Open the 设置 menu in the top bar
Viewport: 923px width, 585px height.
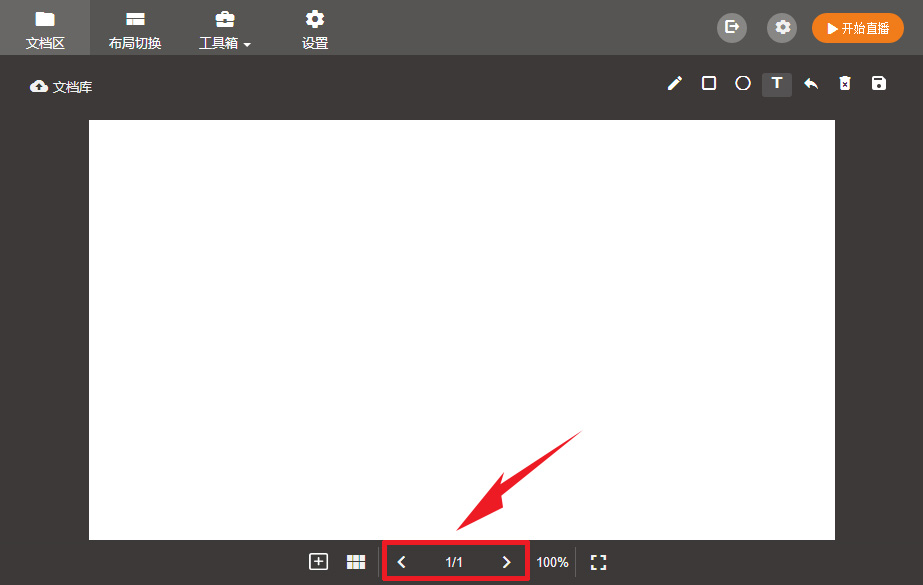315,29
